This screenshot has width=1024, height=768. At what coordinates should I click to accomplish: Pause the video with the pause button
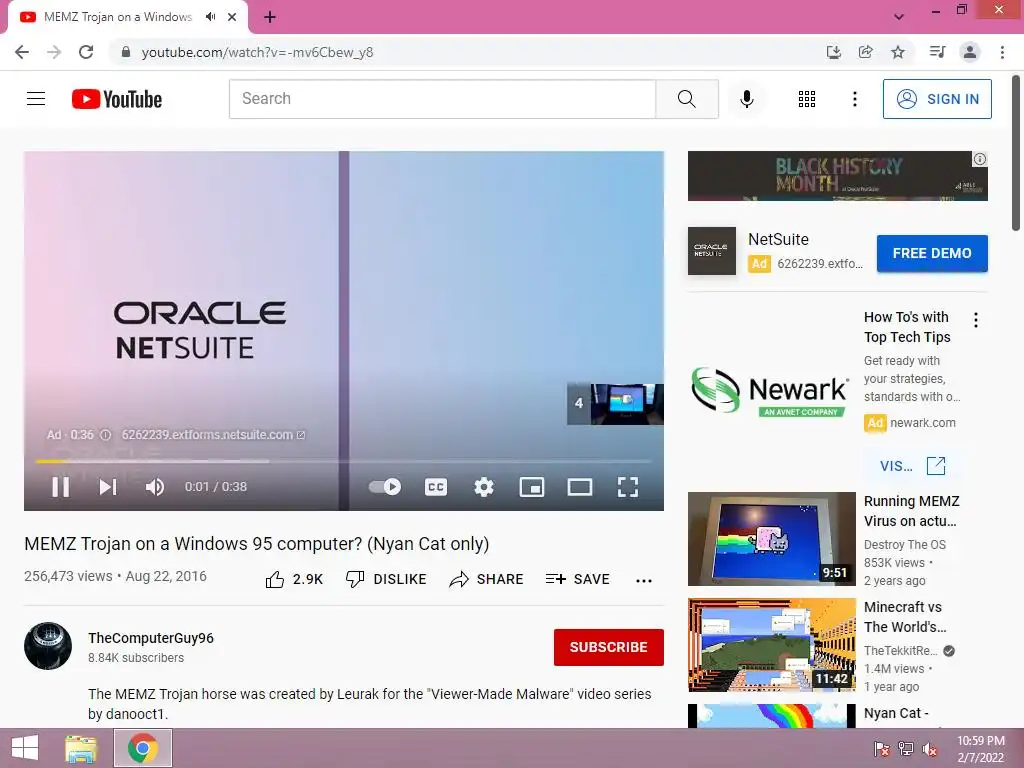pos(61,487)
